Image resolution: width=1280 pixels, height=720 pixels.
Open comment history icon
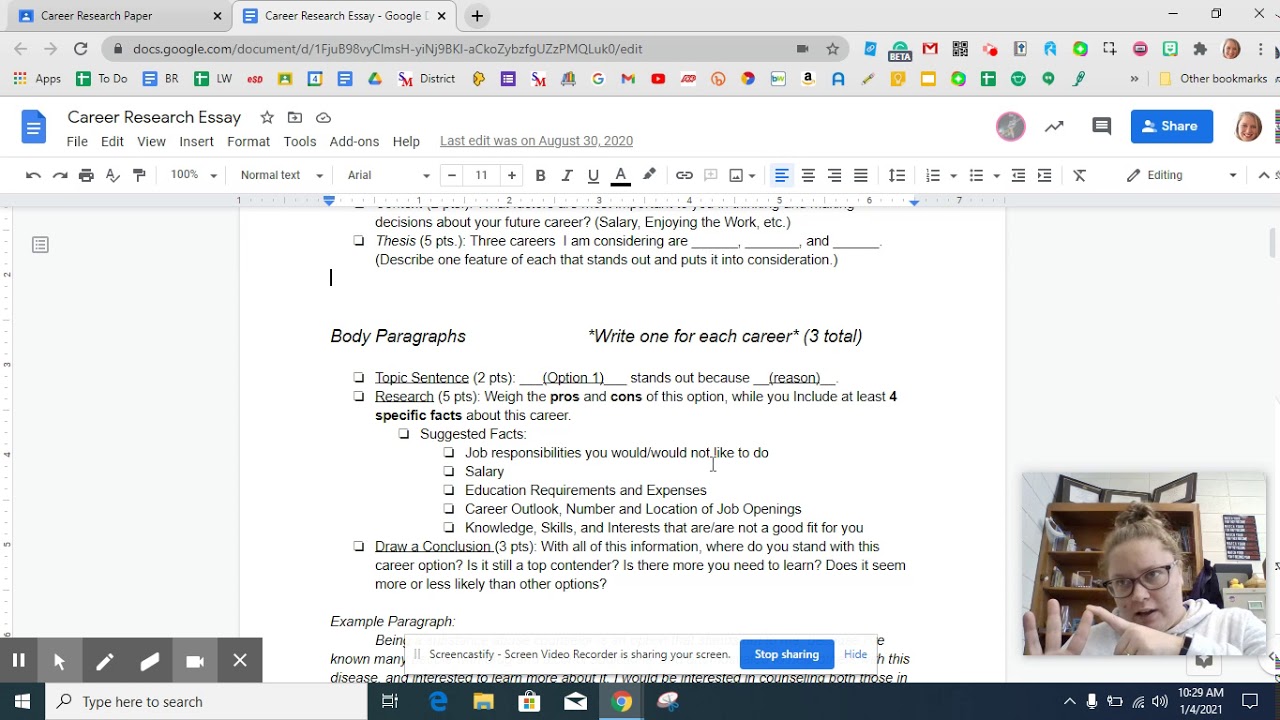(x=1102, y=126)
